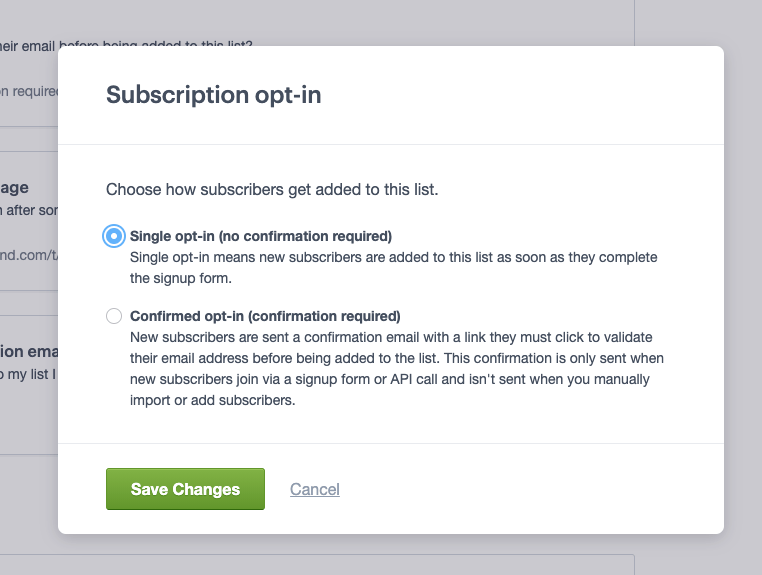Click "Choose how subscribers get added" text

[x=272, y=188]
